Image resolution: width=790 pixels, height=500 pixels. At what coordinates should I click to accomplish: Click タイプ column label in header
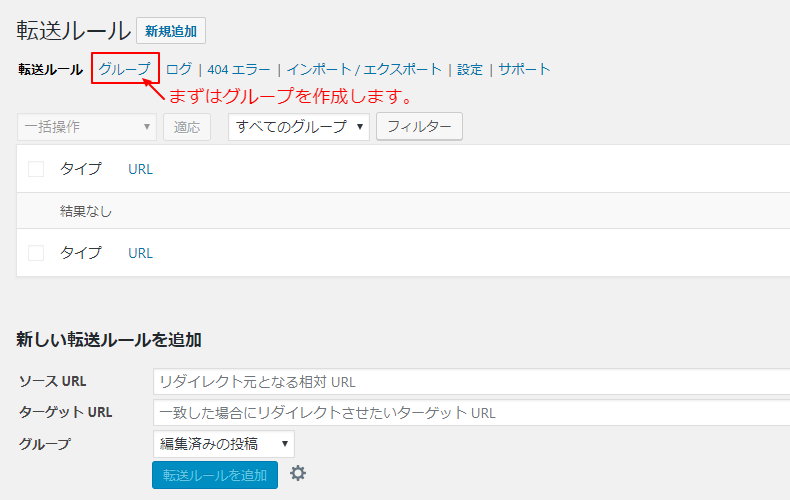(x=81, y=169)
